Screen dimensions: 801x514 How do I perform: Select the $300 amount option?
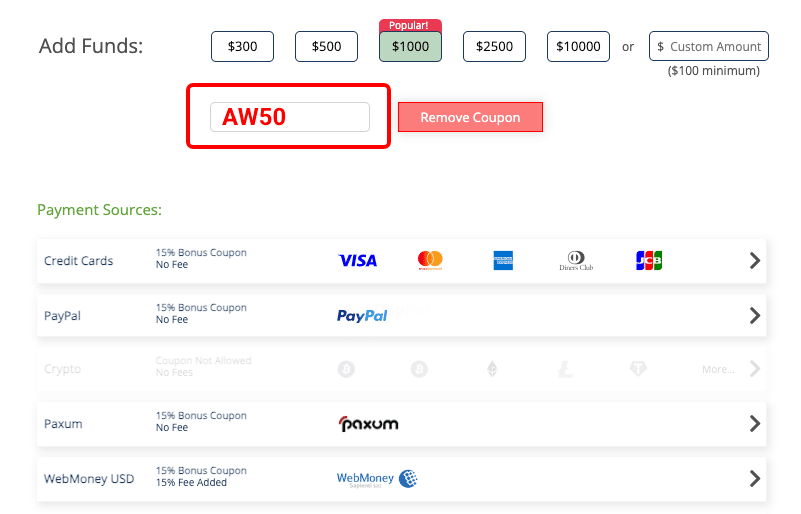pos(242,46)
